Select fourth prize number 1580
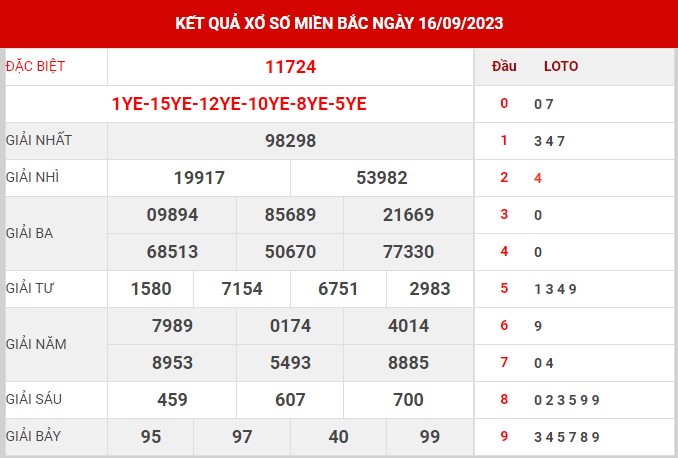The height and width of the screenshot is (458, 678). 151,289
